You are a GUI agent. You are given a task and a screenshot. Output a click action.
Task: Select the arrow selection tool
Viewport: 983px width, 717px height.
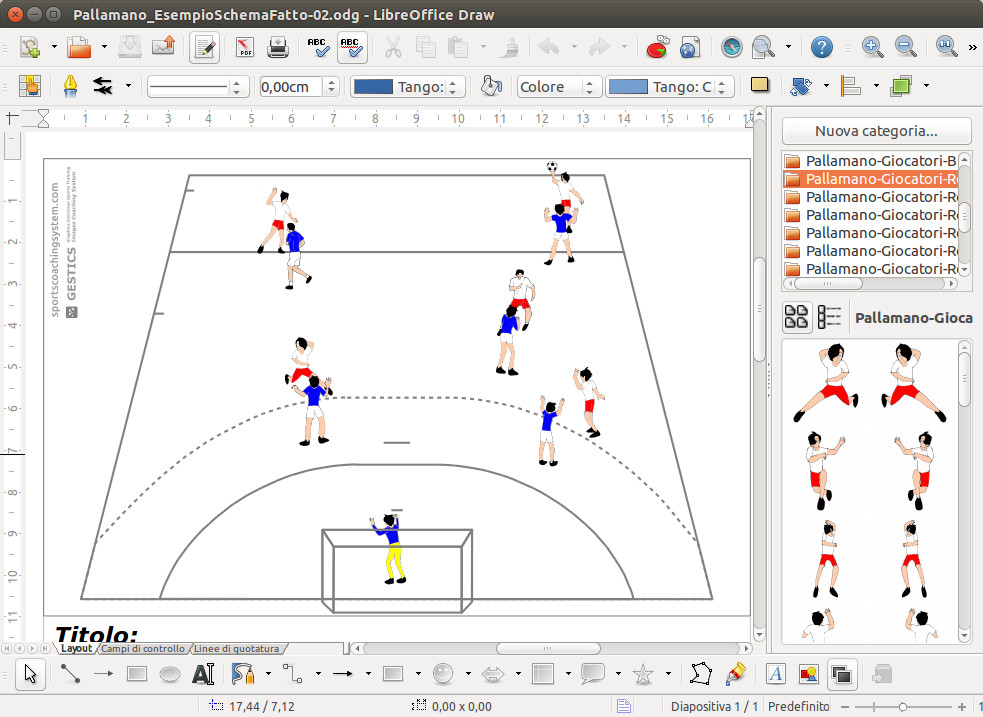click(x=32, y=674)
